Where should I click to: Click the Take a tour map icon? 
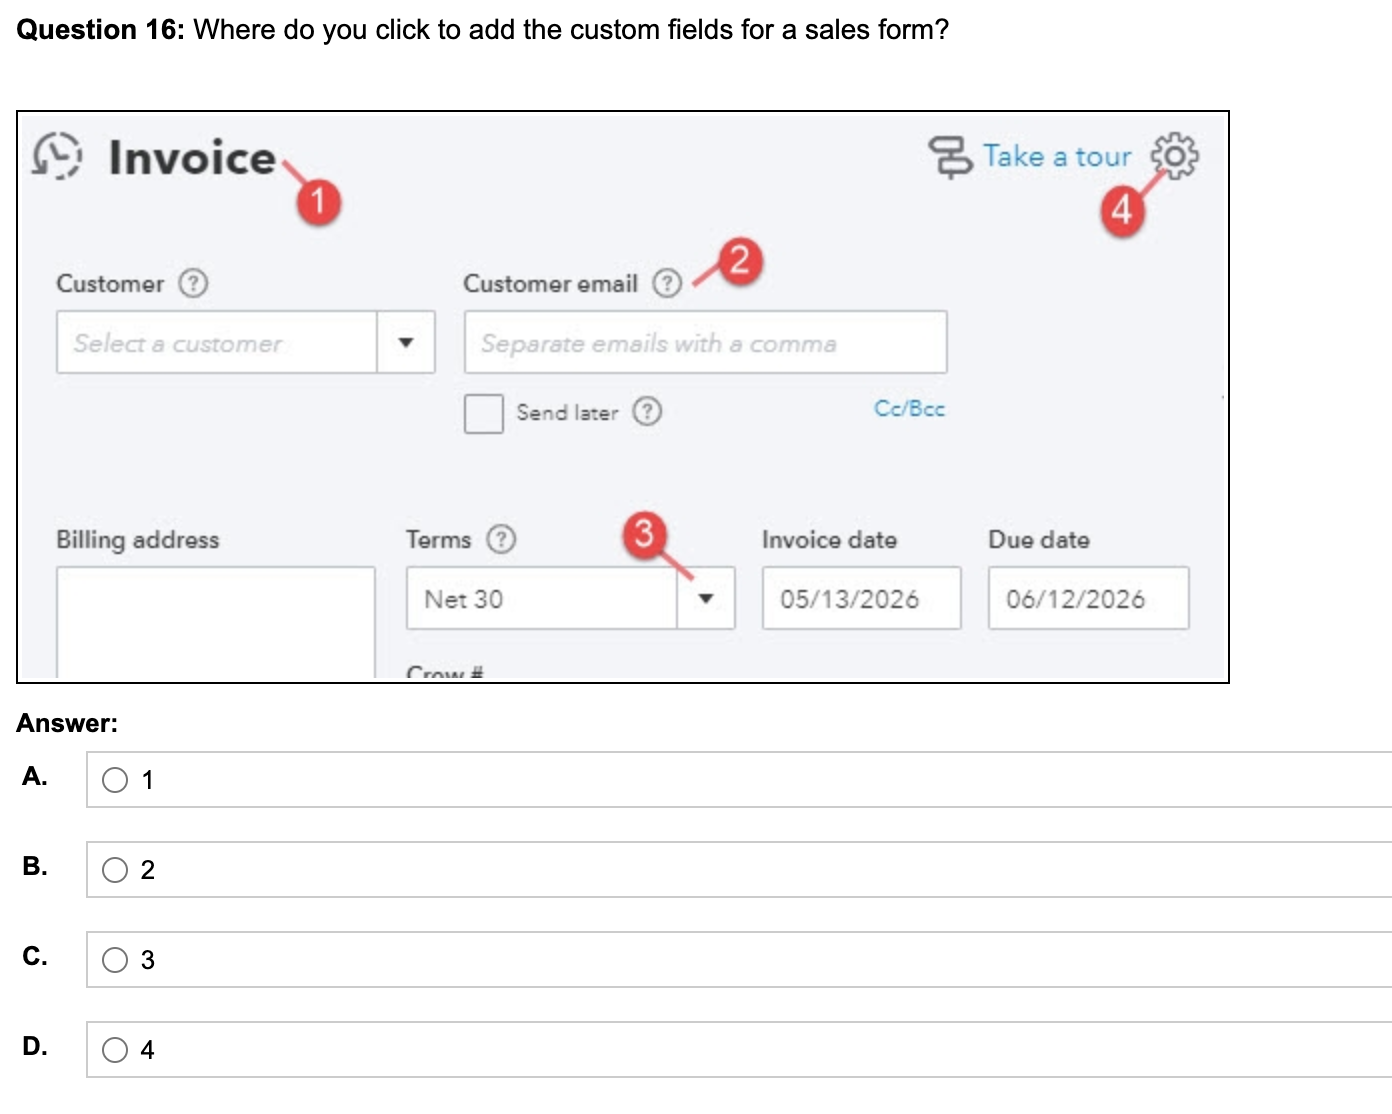click(952, 157)
